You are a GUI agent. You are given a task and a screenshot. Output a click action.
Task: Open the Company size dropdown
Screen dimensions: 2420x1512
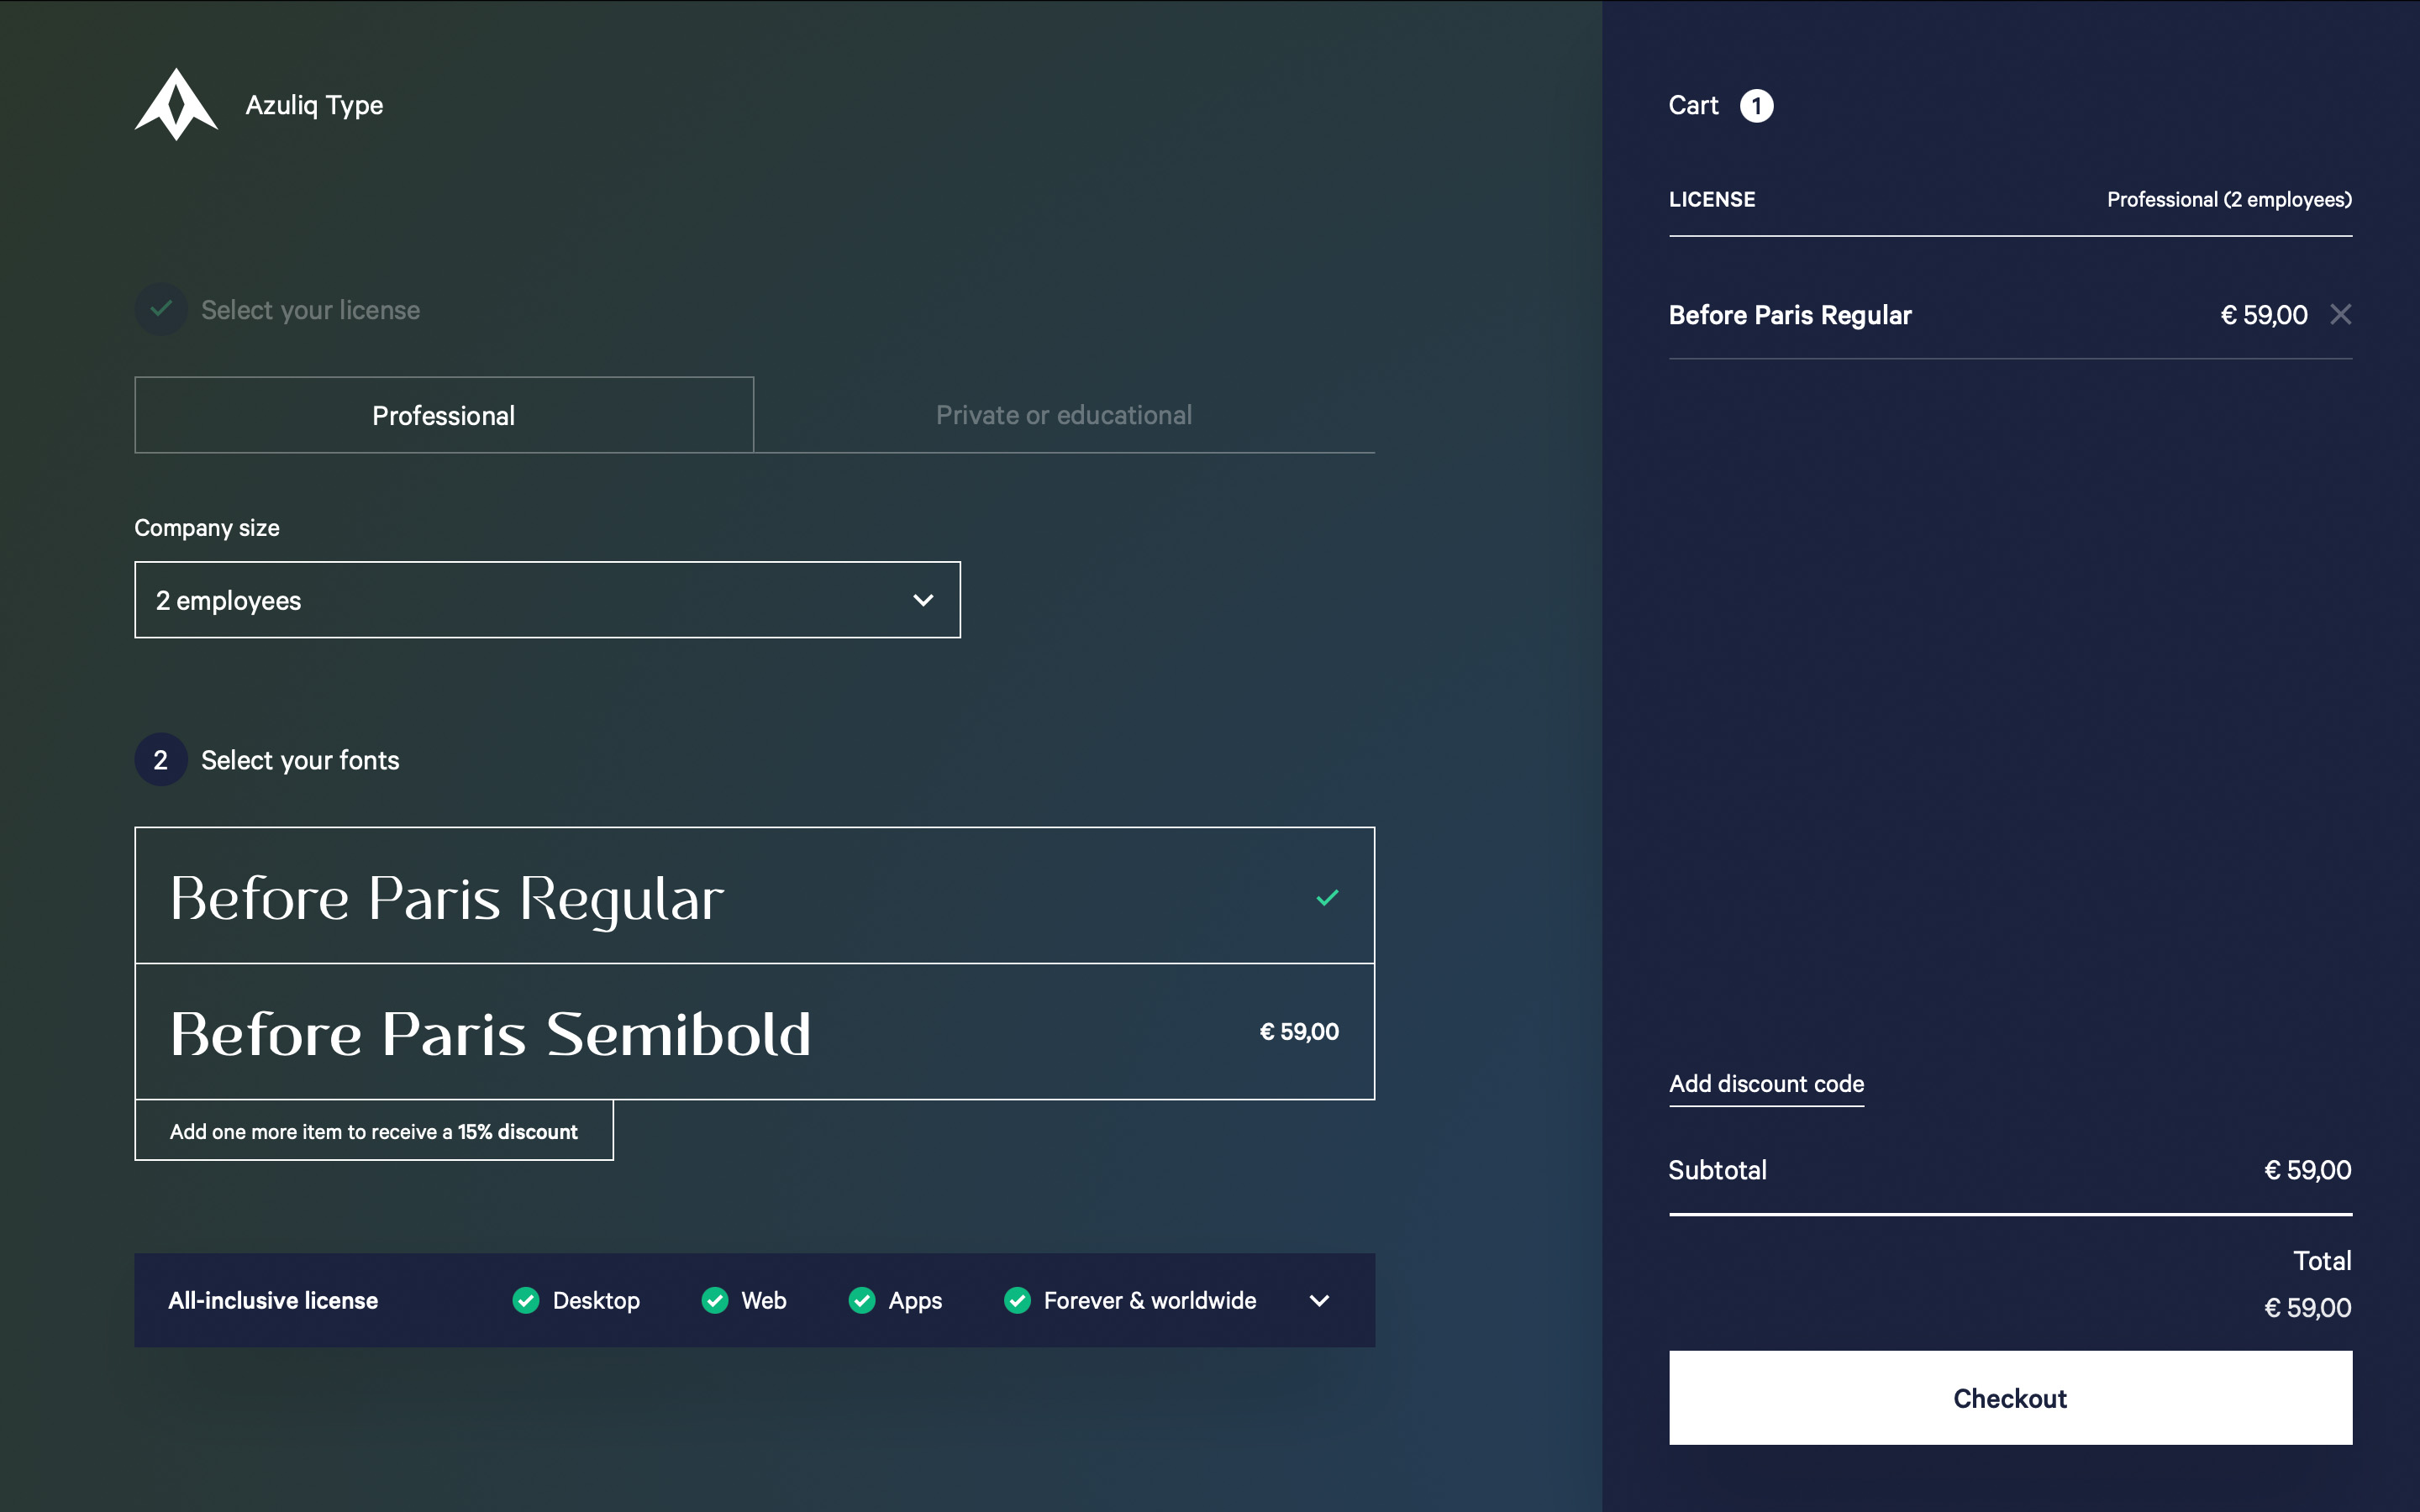[x=547, y=600]
